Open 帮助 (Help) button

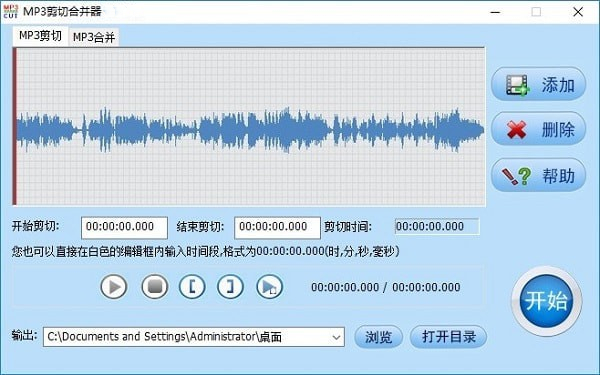pyautogui.click(x=538, y=175)
